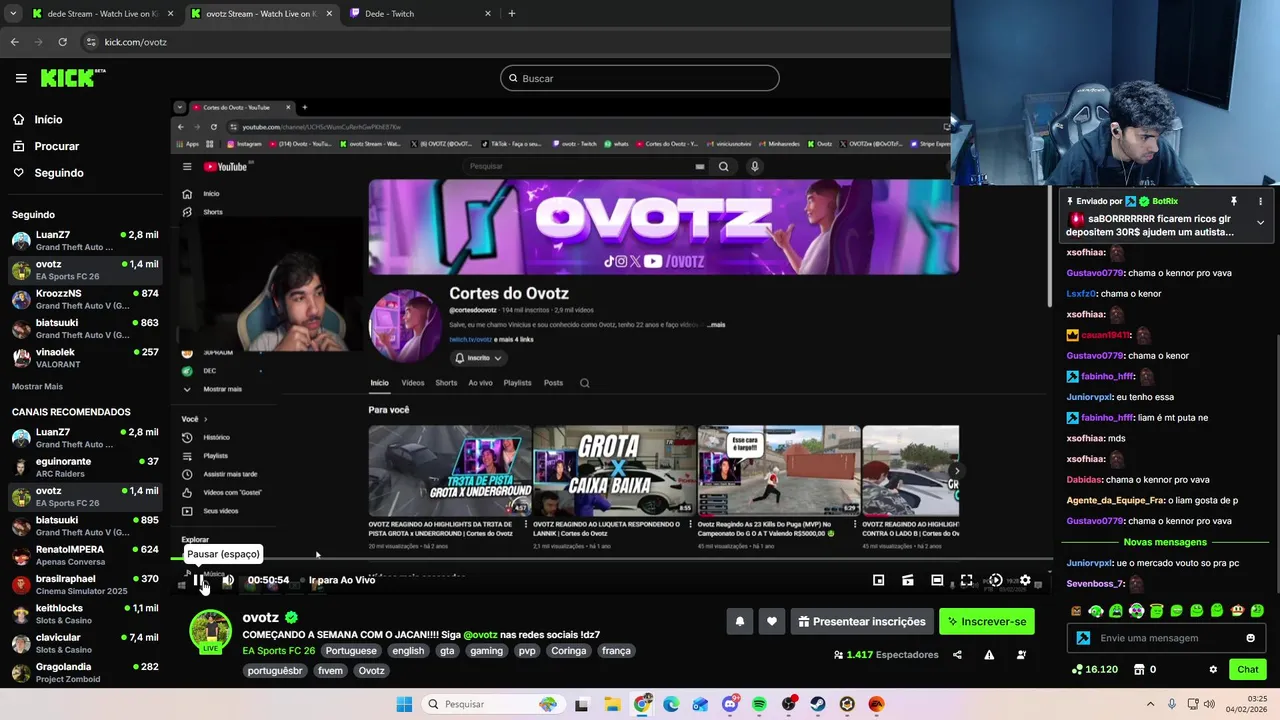Viewport: 1280px width, 720px height.
Task: Open the emoji picker in chat
Action: [1250, 638]
